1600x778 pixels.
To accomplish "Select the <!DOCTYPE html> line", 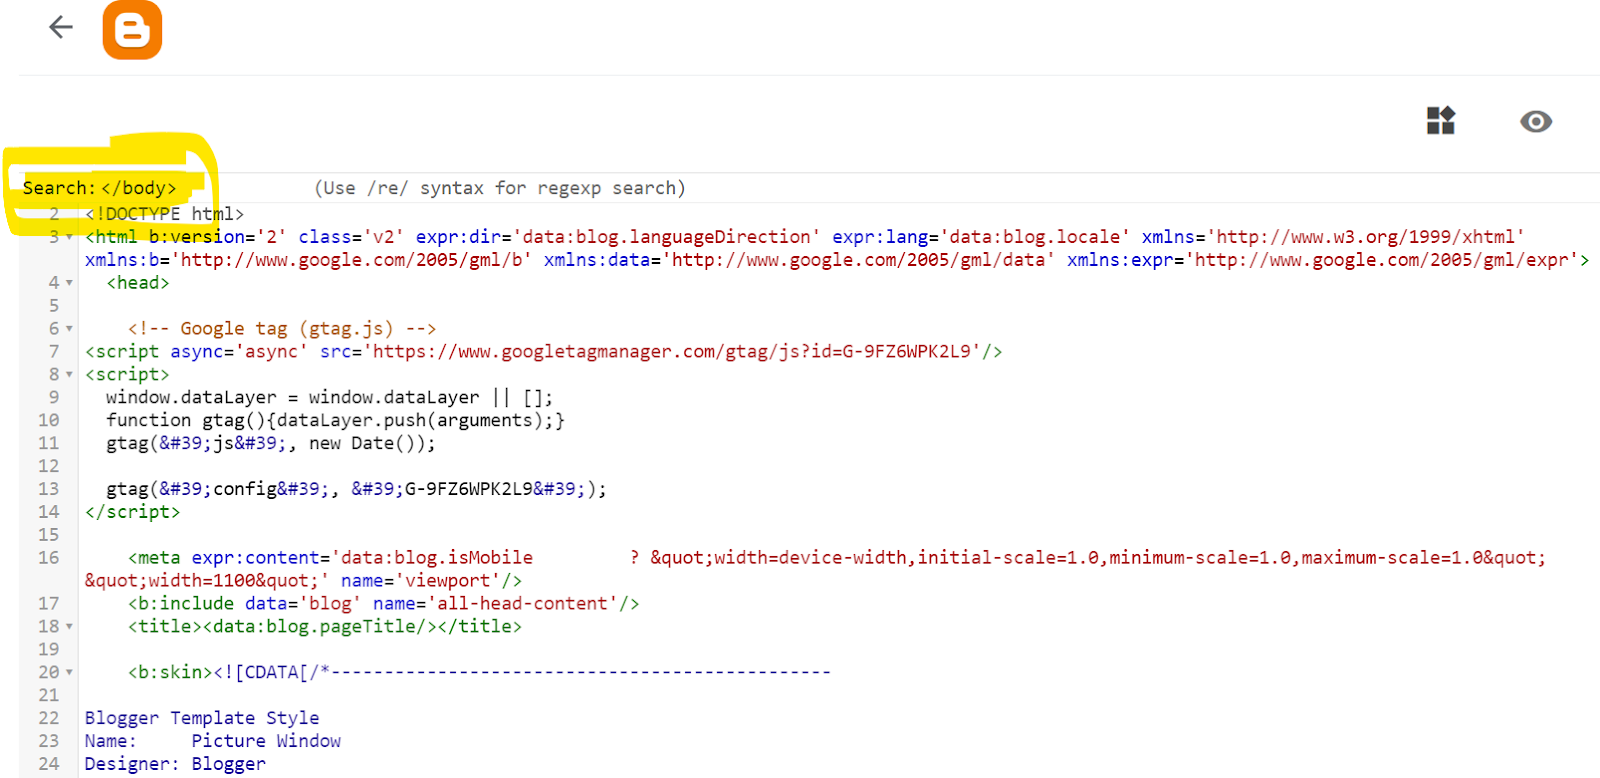I will pyautogui.click(x=165, y=214).
